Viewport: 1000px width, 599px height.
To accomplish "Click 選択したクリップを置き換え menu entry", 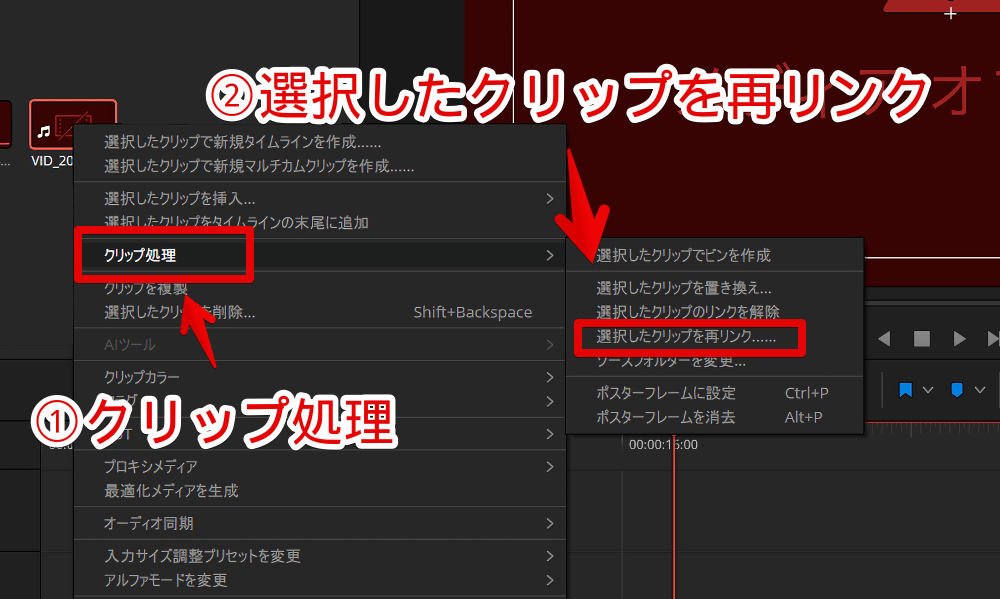I will pos(684,288).
